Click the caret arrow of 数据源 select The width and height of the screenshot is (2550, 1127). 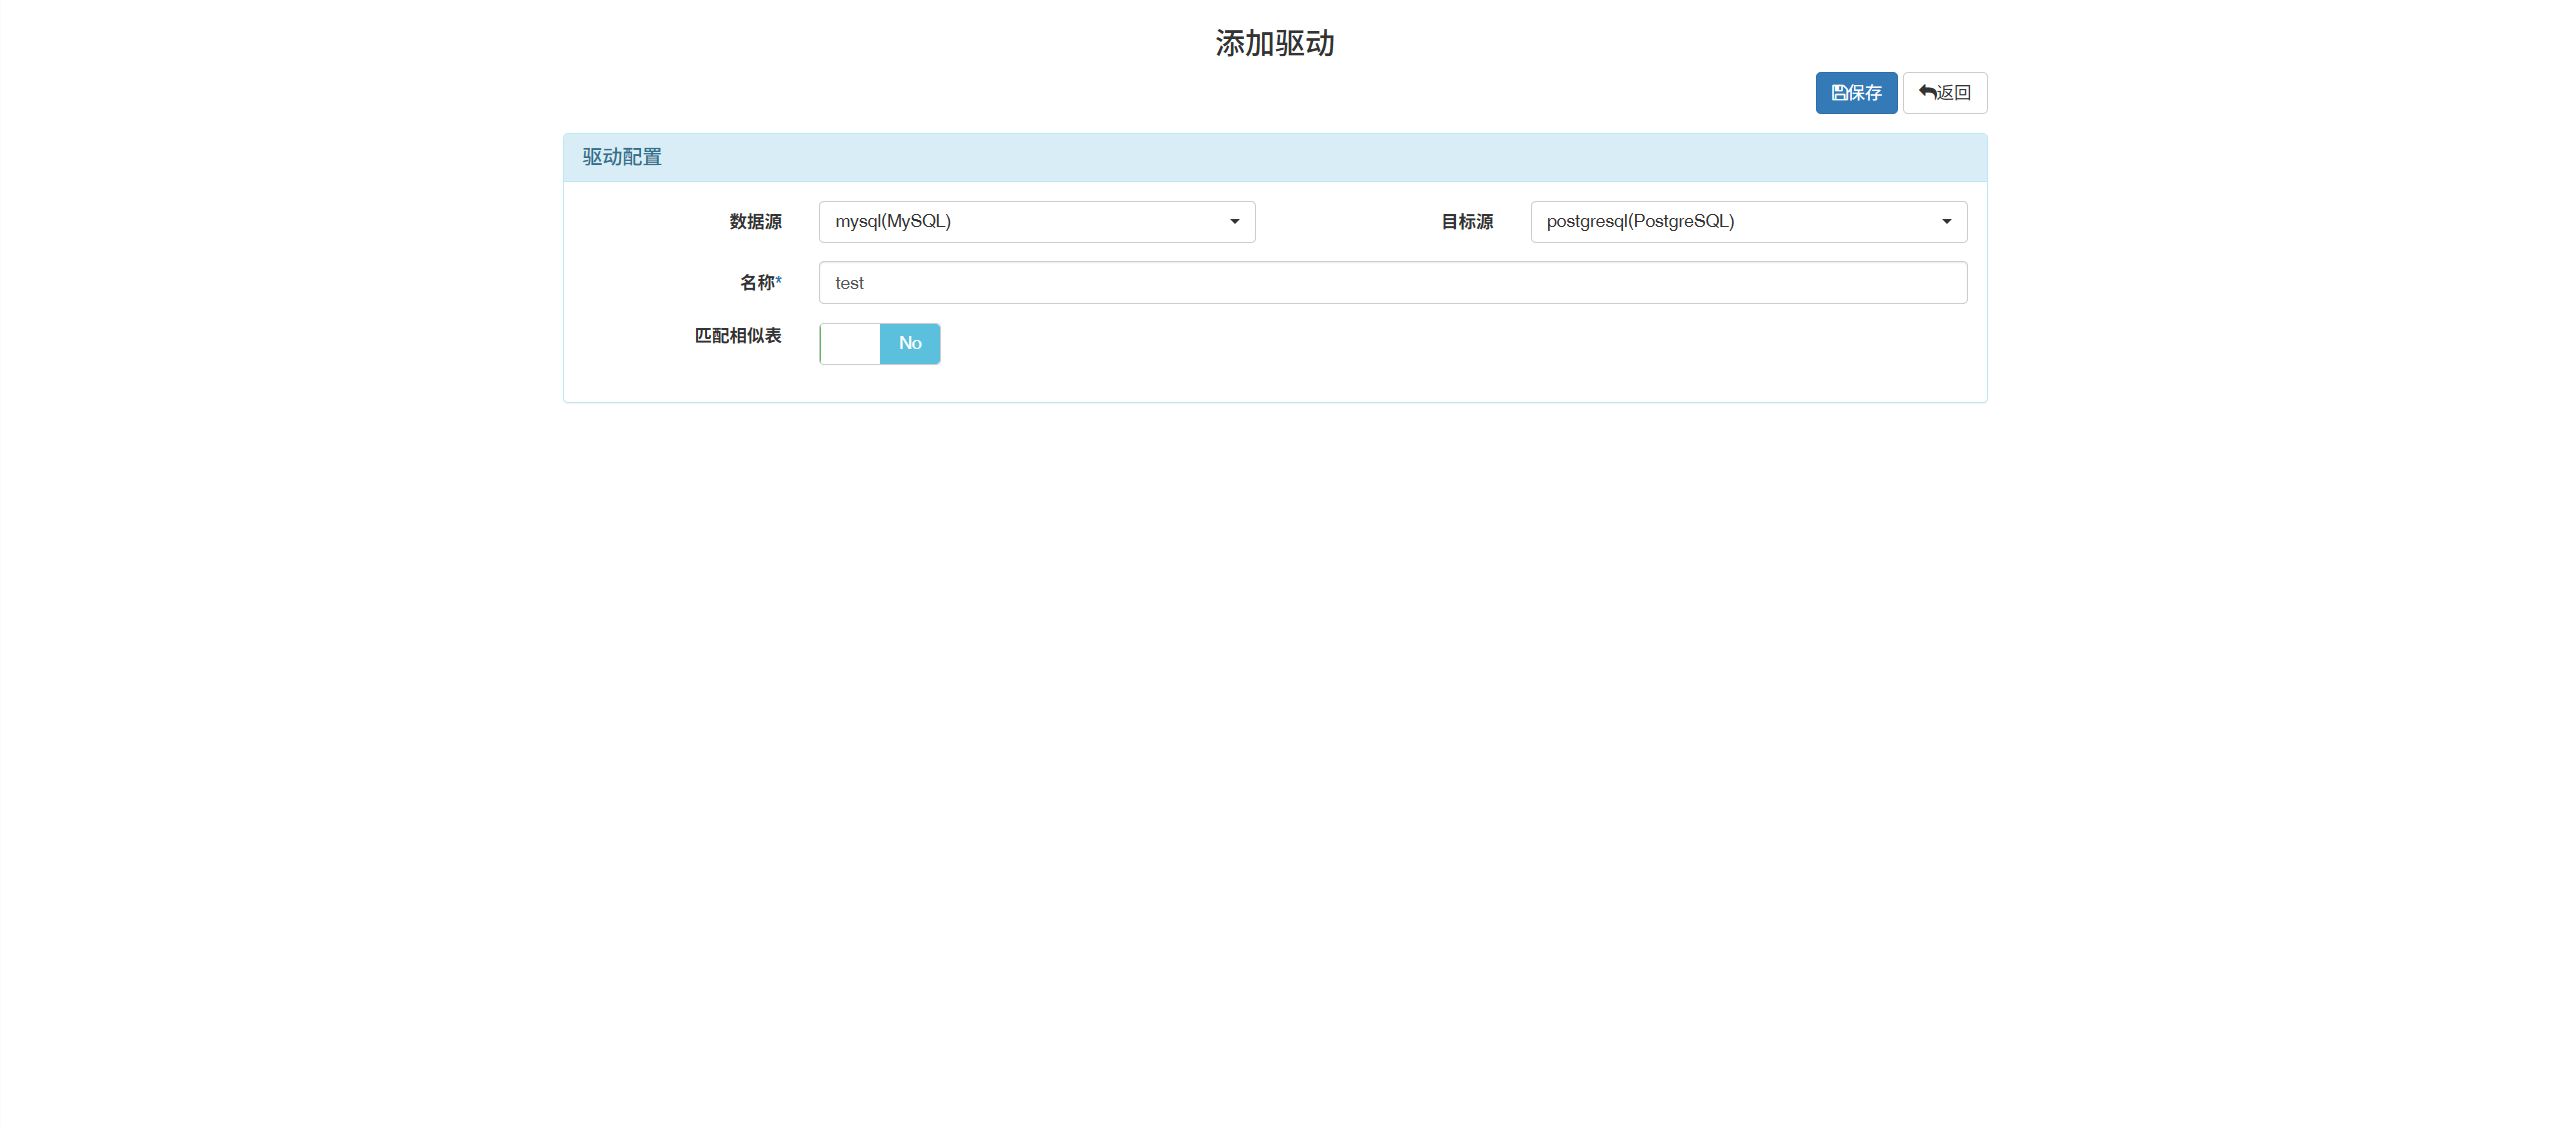pos(1234,222)
